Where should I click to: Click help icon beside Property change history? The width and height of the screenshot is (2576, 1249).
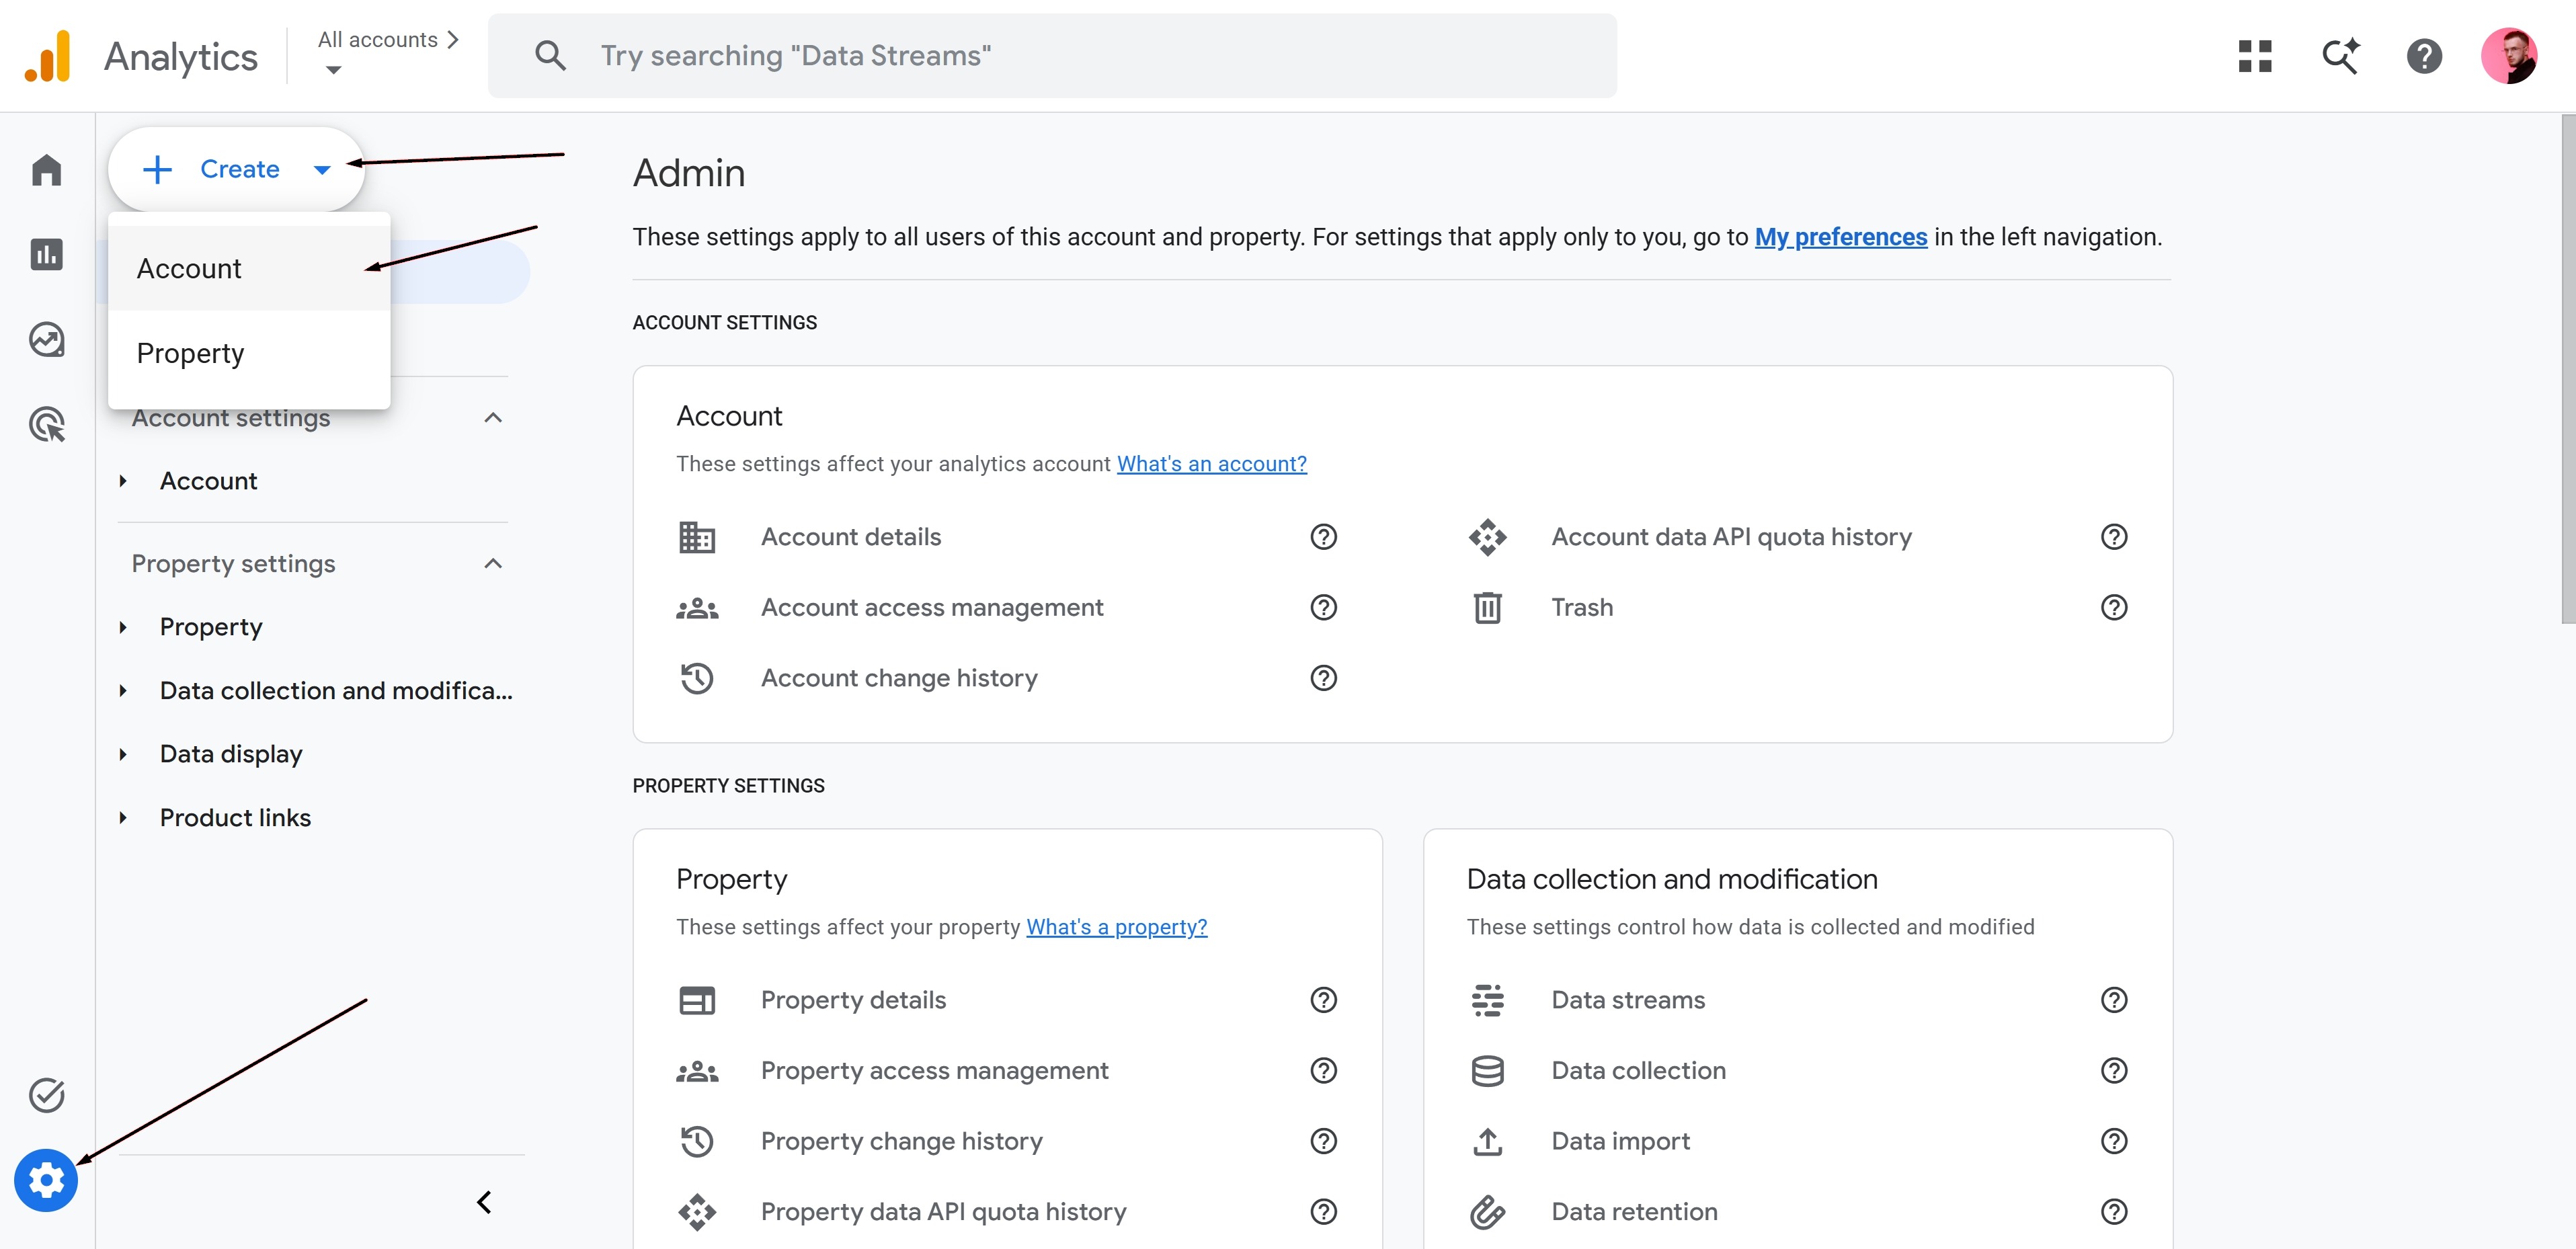[1323, 1141]
